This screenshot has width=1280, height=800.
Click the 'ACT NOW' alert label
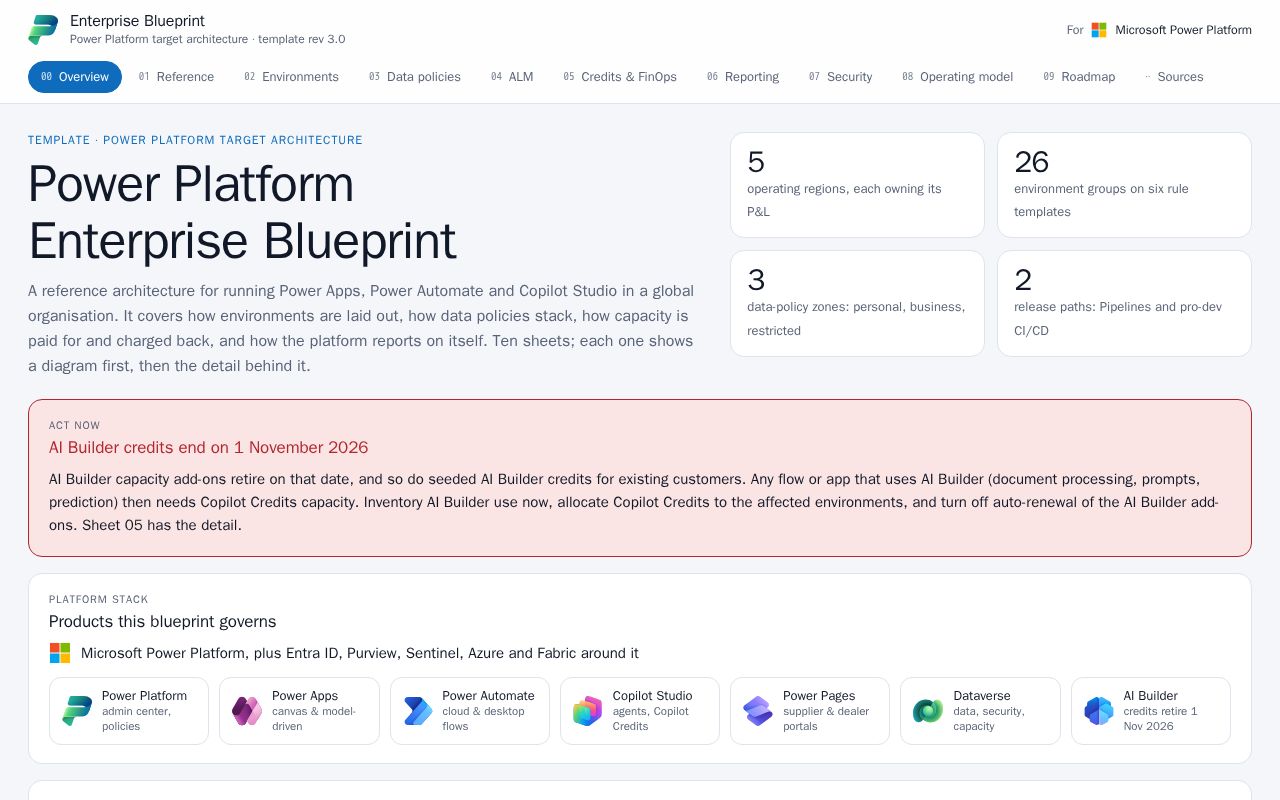click(75, 425)
